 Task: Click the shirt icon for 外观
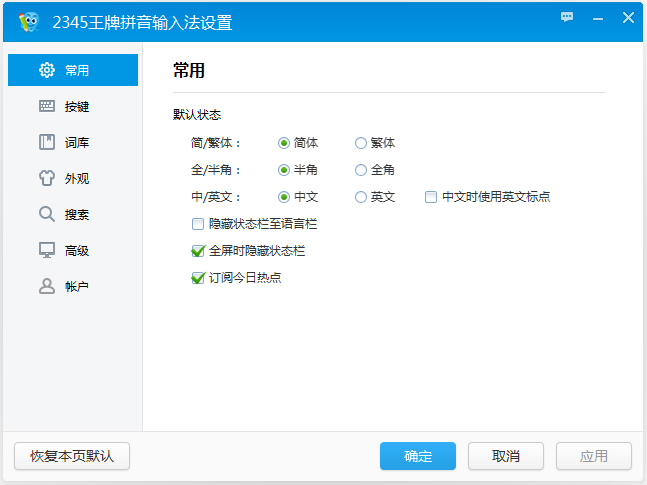[x=47, y=178]
